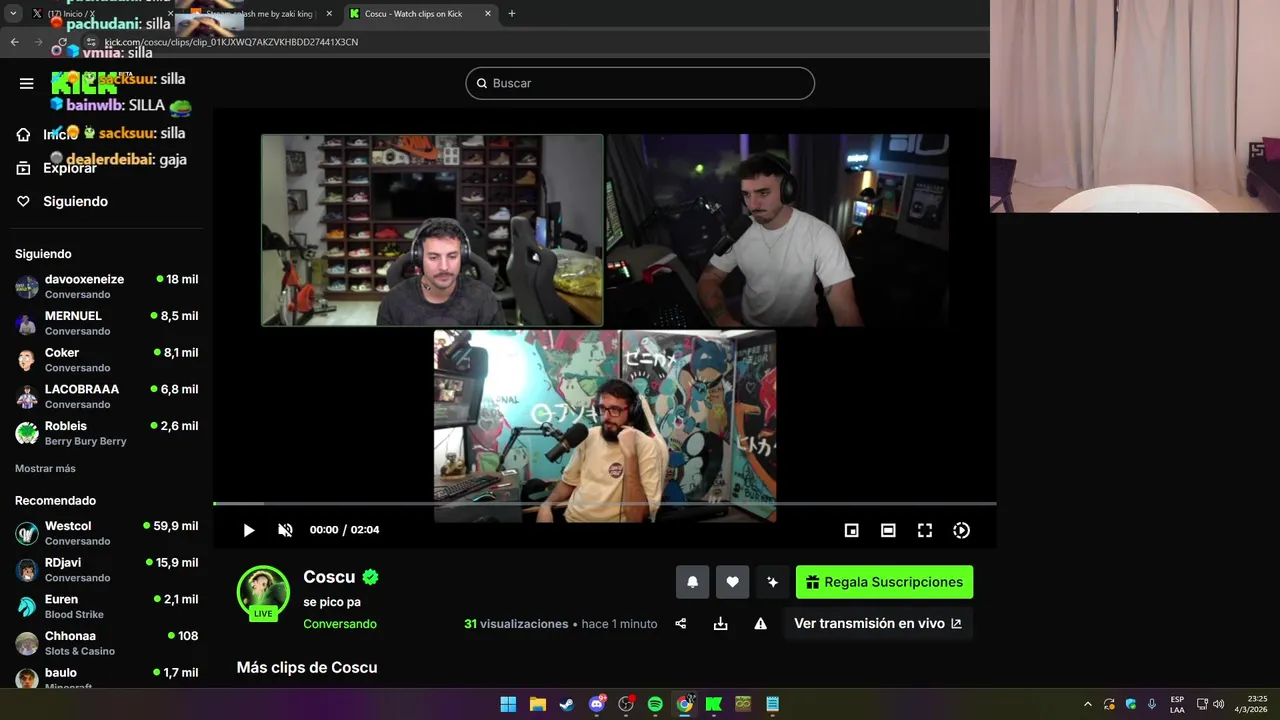Seek on the clip progress bar

click(x=604, y=503)
